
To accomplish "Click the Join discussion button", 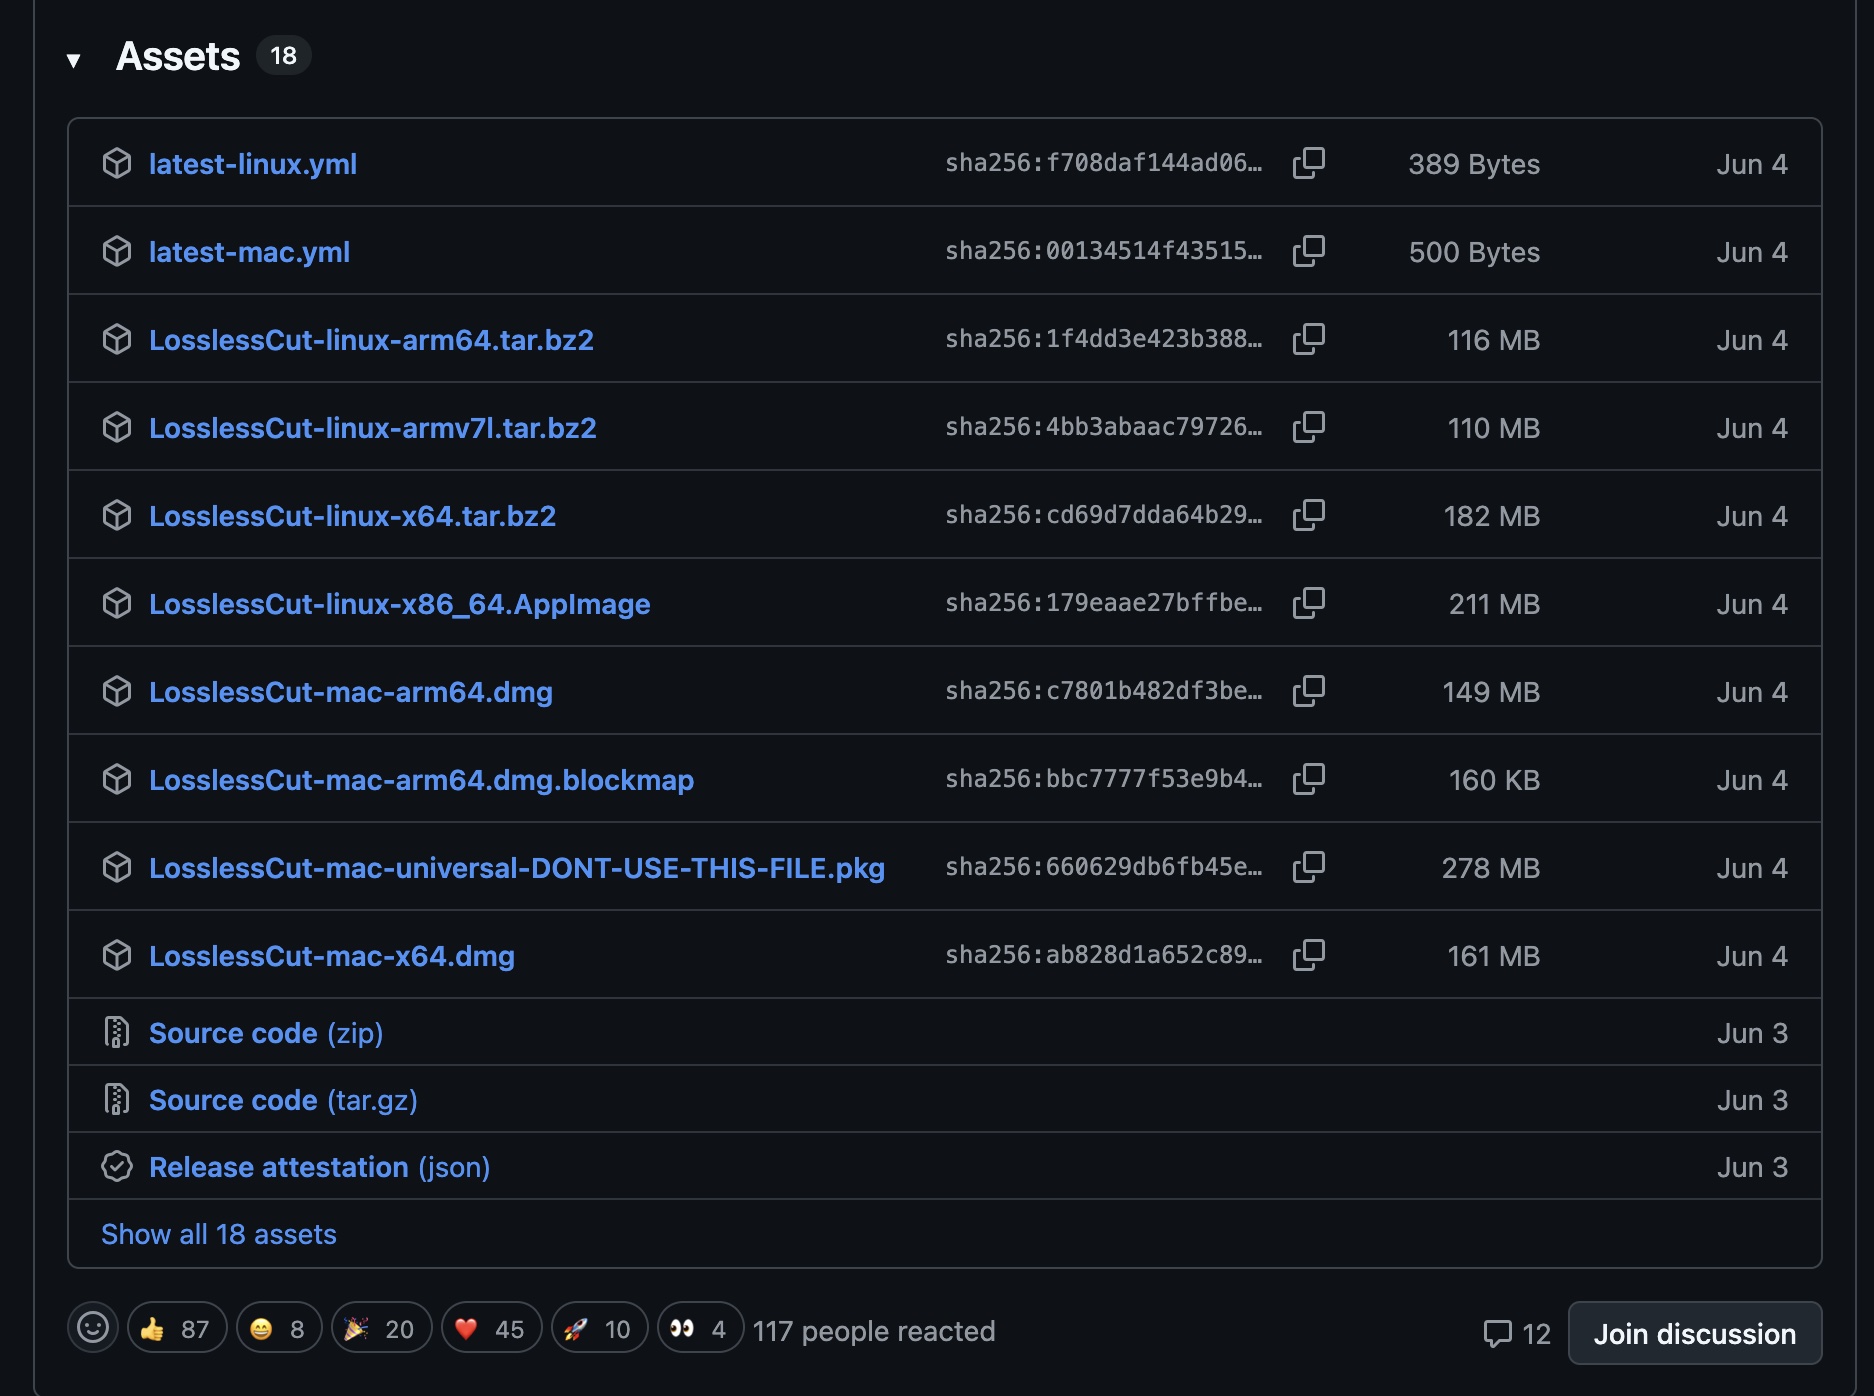I will click(x=1695, y=1333).
